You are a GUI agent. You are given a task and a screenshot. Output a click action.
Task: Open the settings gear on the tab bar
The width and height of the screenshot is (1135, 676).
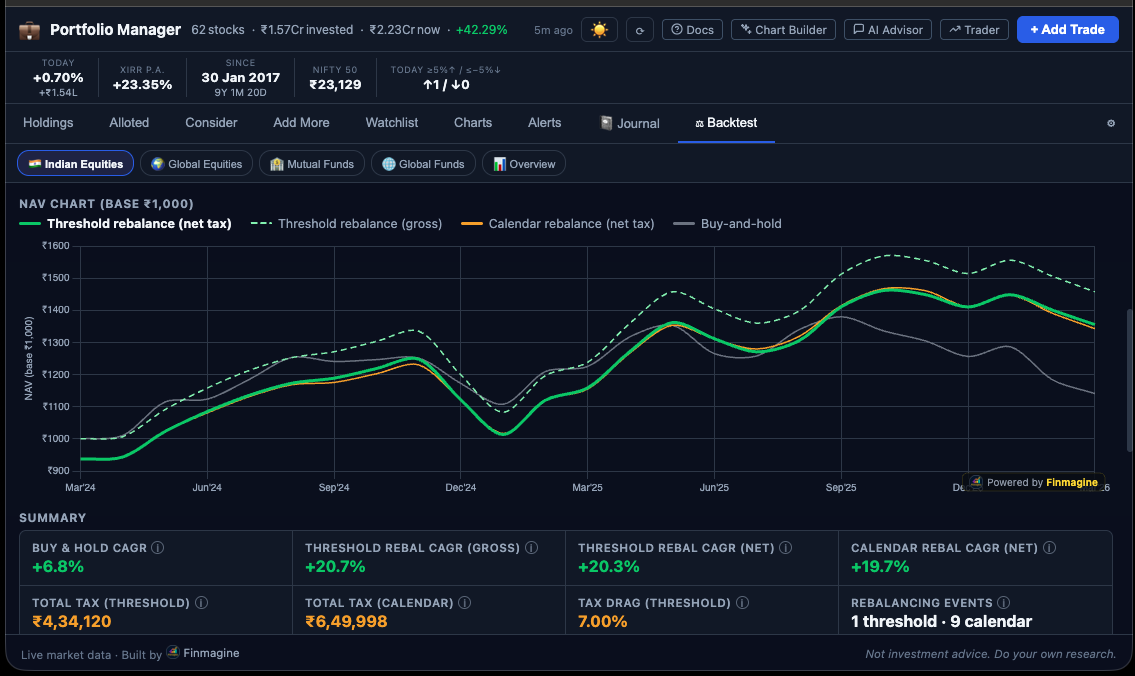(1110, 122)
